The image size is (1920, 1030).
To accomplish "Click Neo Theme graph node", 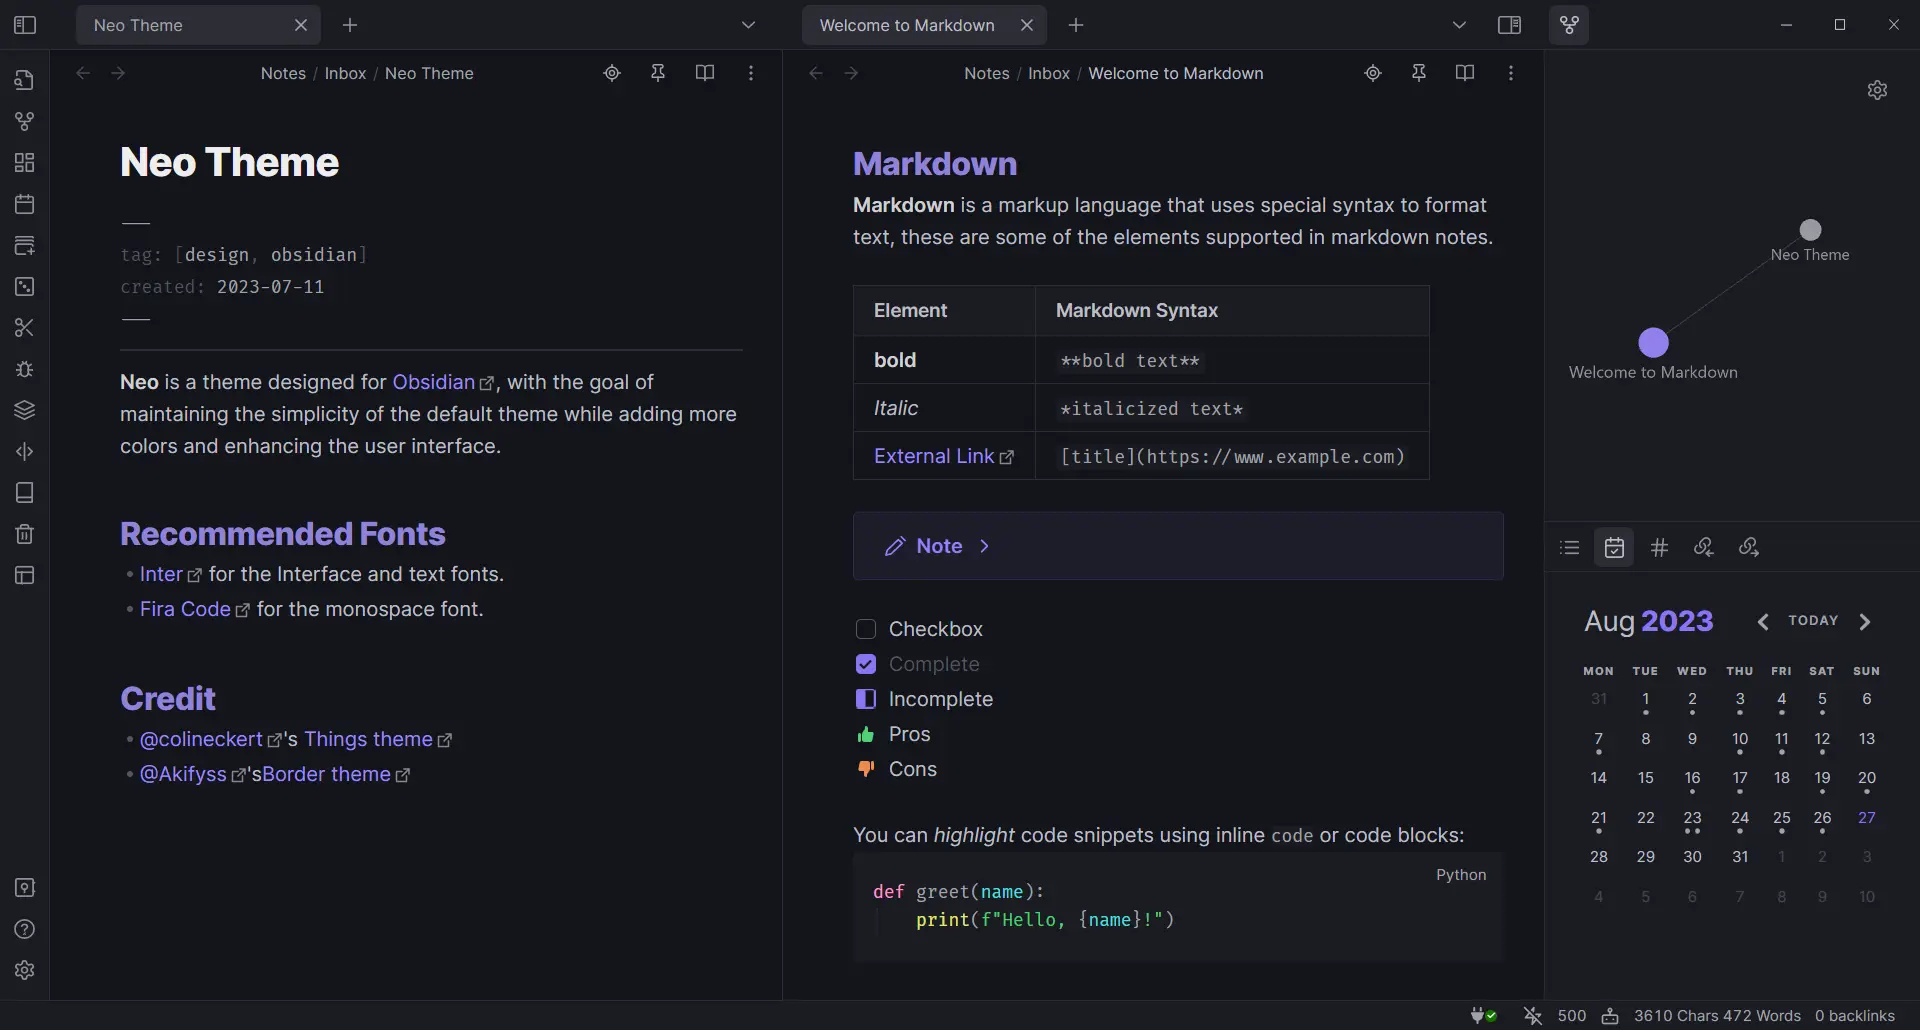I will point(1810,230).
